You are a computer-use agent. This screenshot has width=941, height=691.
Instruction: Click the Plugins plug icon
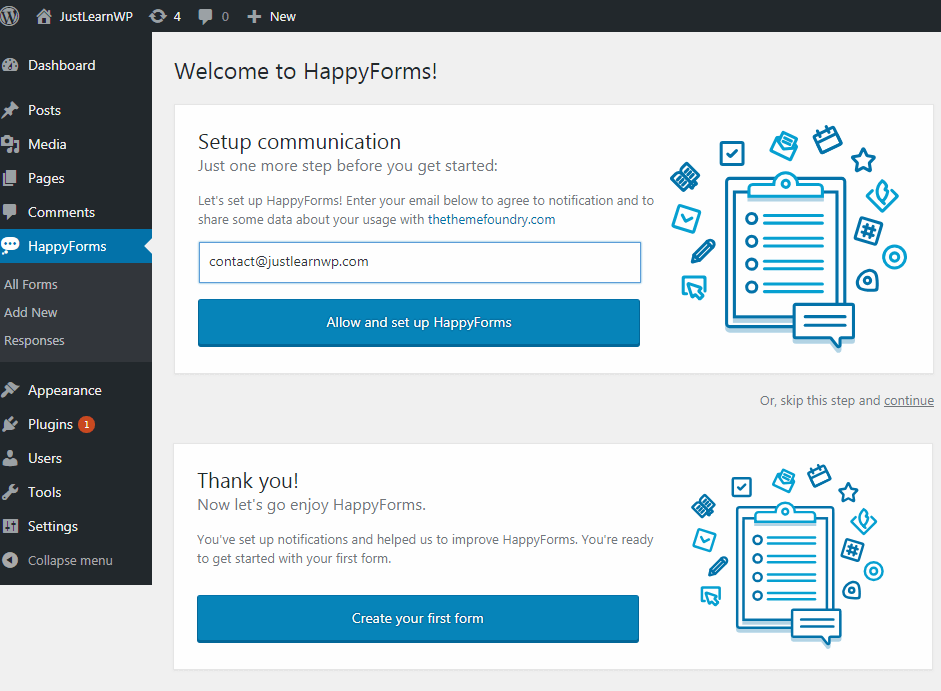(x=10, y=424)
